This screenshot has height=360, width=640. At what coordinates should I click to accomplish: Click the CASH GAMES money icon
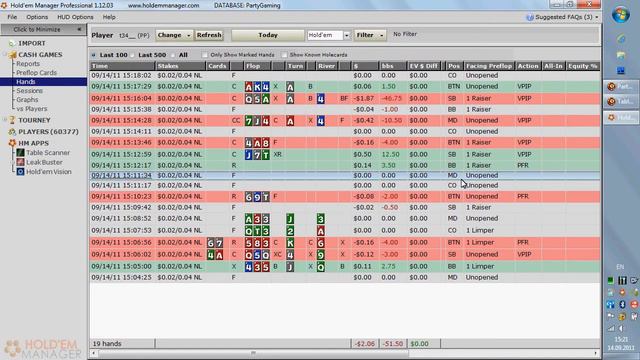pos(12,55)
